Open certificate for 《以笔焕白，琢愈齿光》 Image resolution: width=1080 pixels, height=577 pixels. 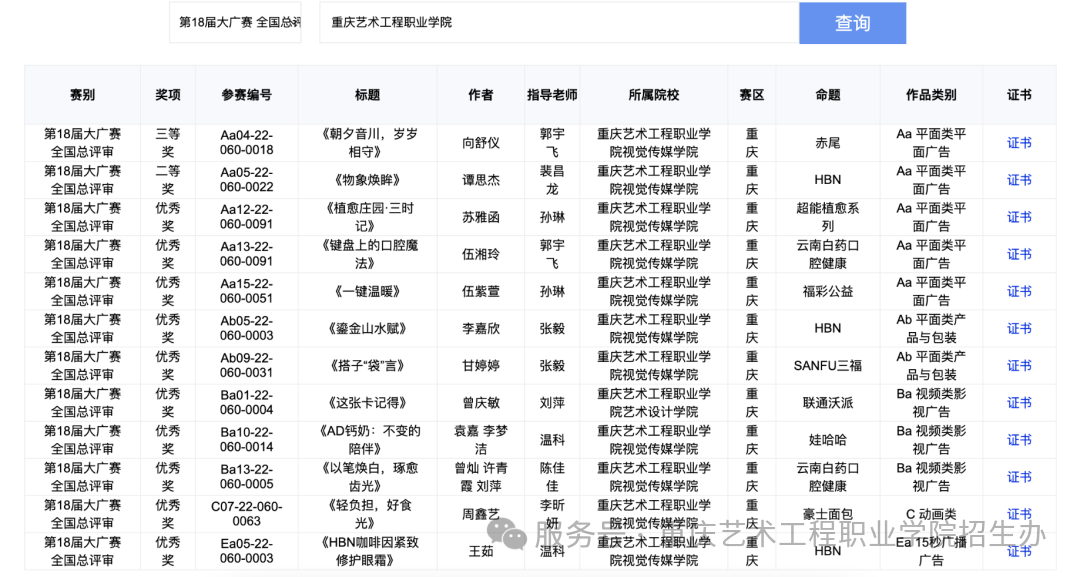1019,478
